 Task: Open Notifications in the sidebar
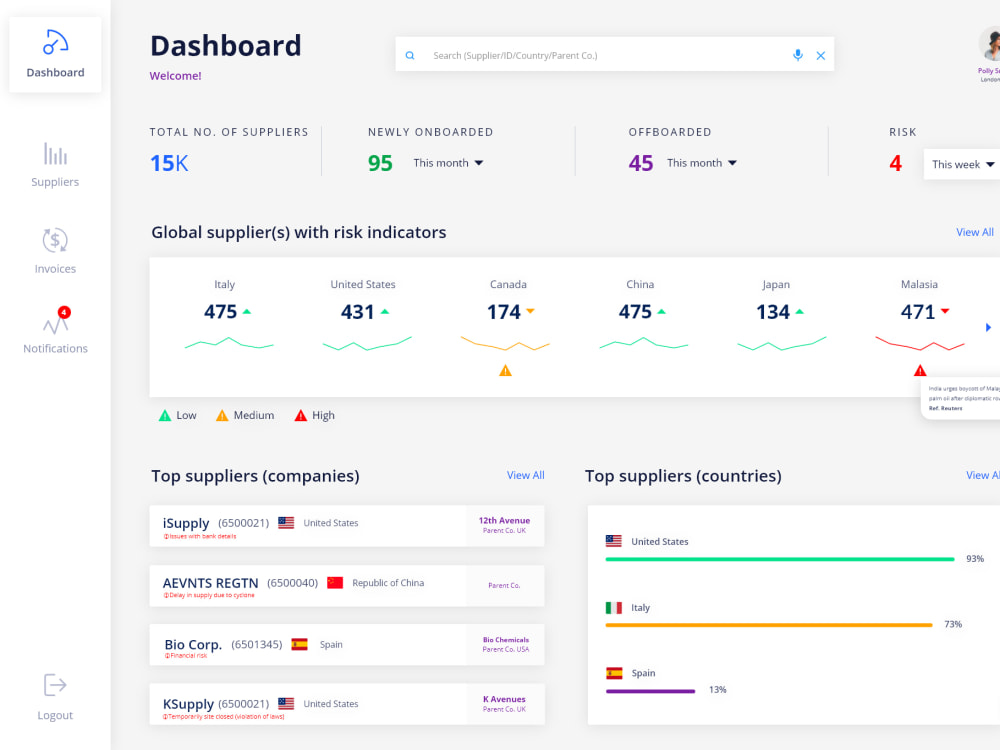(55, 330)
